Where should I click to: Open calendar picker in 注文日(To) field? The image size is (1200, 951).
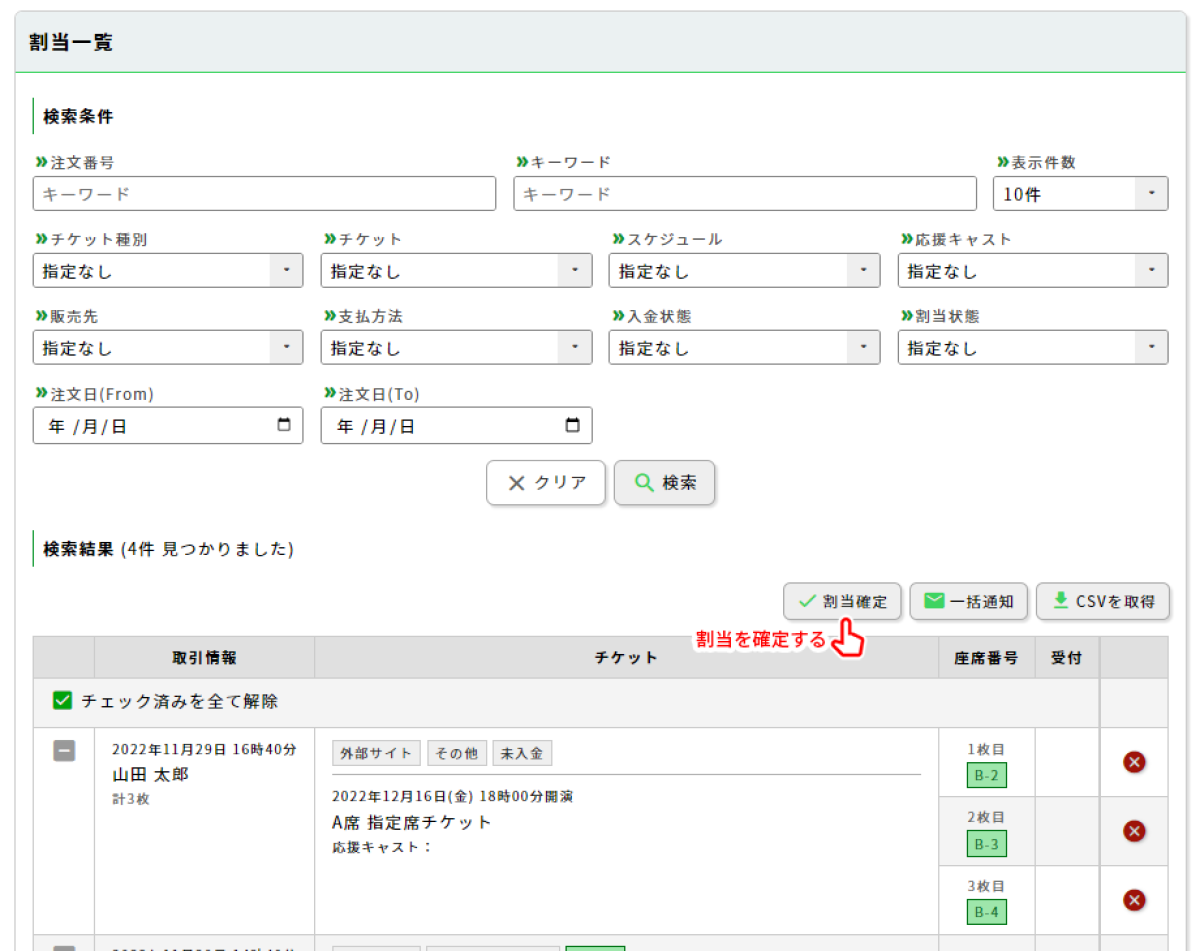(572, 425)
